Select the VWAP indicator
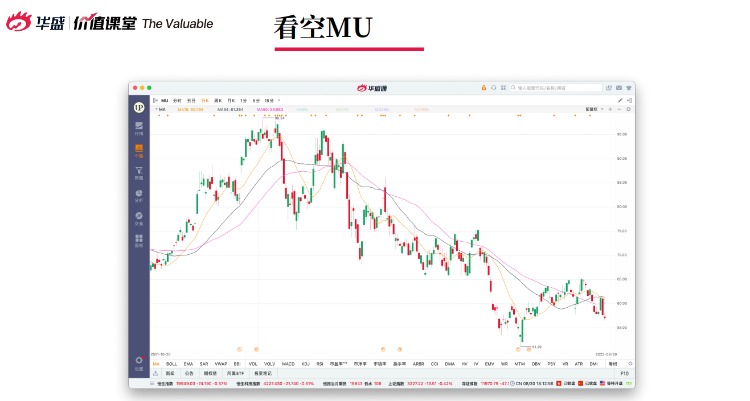Image resolution: width=750 pixels, height=401 pixels. pyautogui.click(x=221, y=364)
